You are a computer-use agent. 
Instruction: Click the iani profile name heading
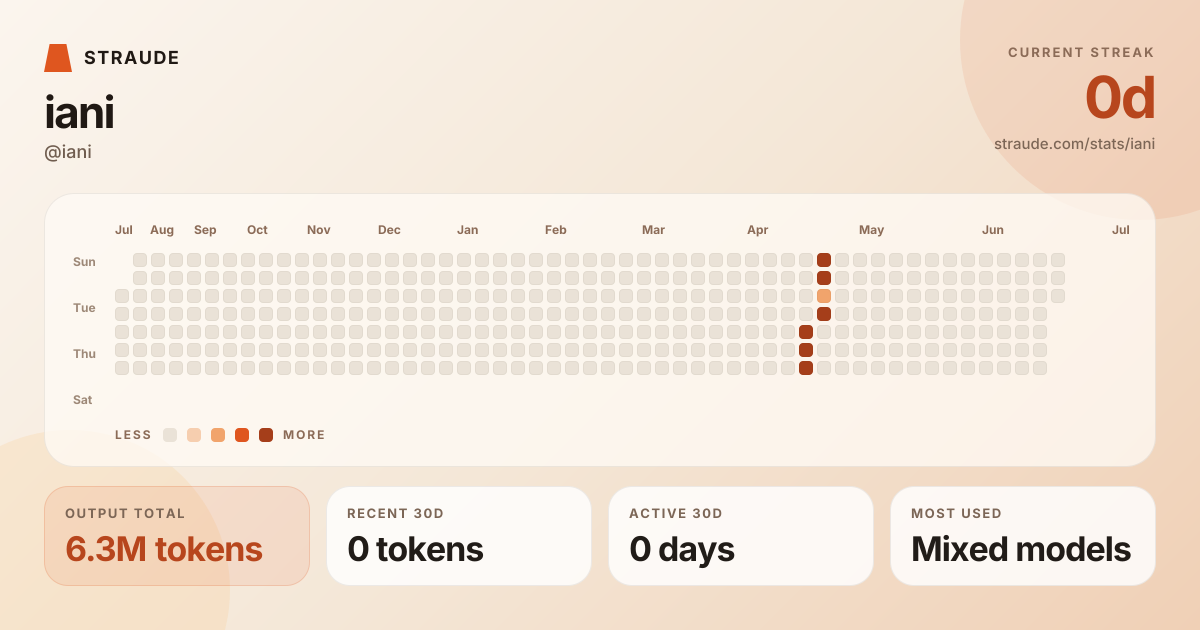coord(79,112)
